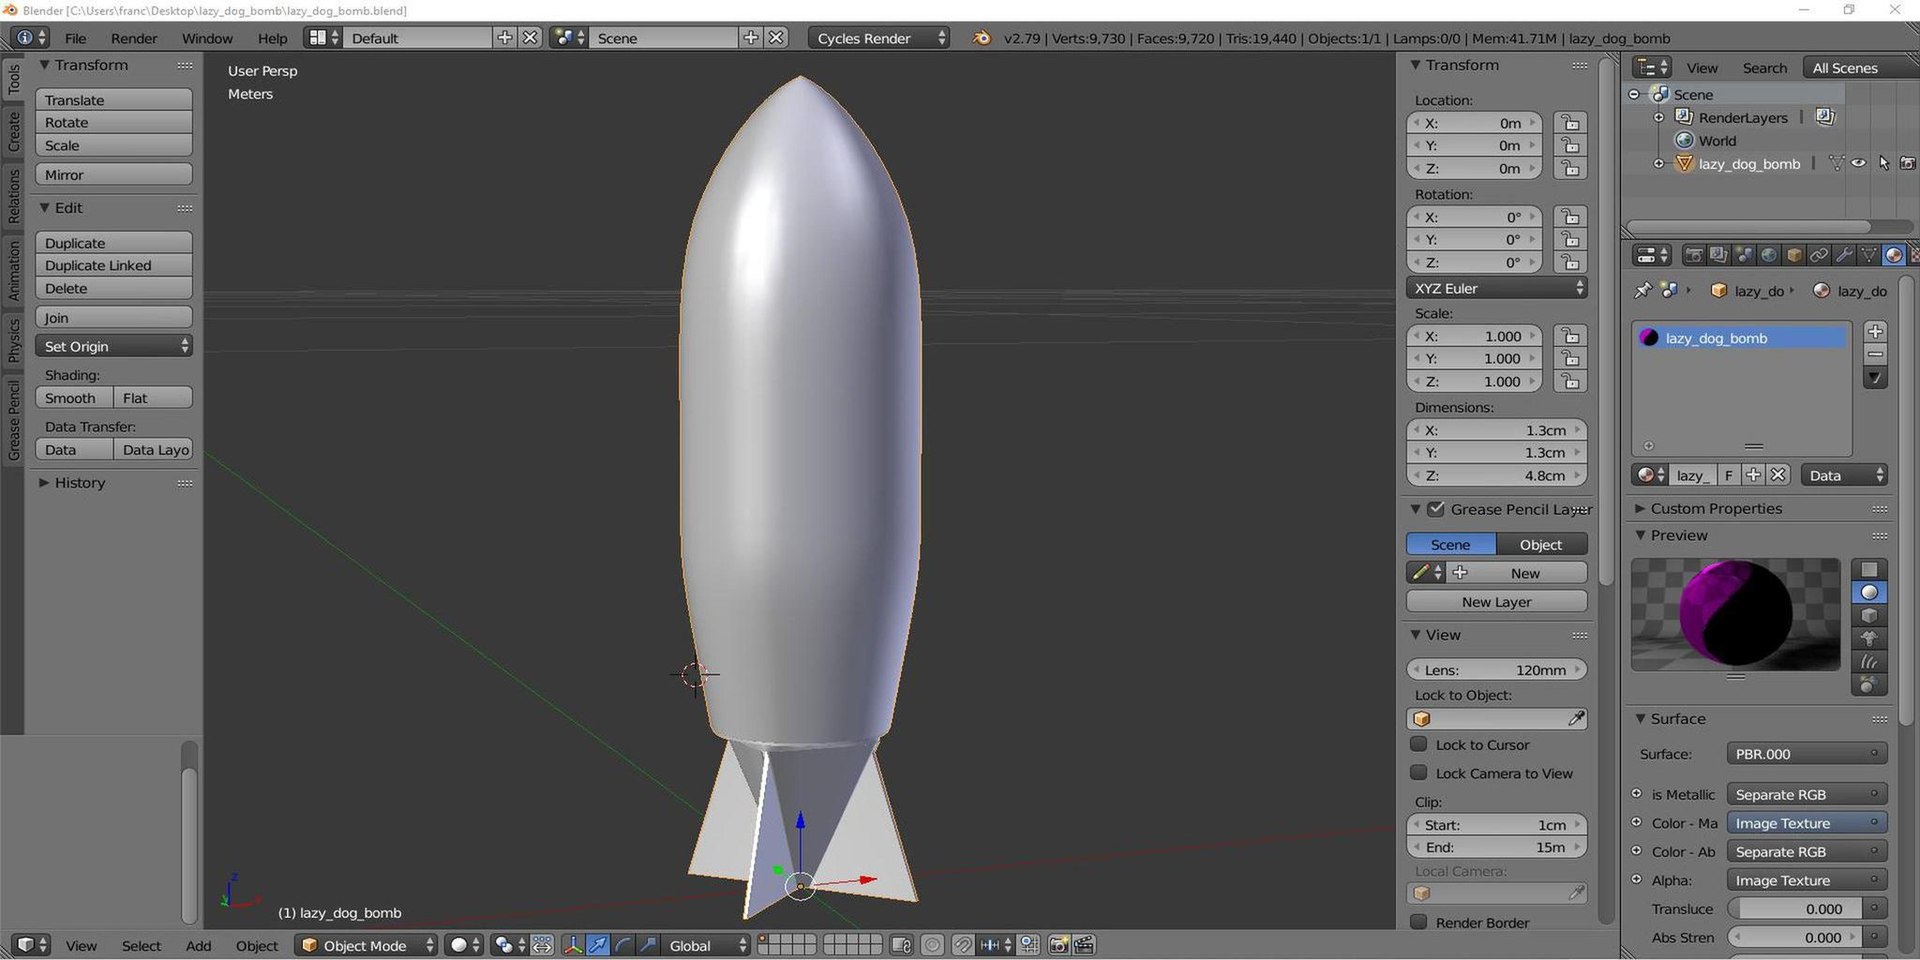The width and height of the screenshot is (1920, 960).
Task: Toggle selectability cursor of lazy_dog_bomb
Action: pos(1884,163)
